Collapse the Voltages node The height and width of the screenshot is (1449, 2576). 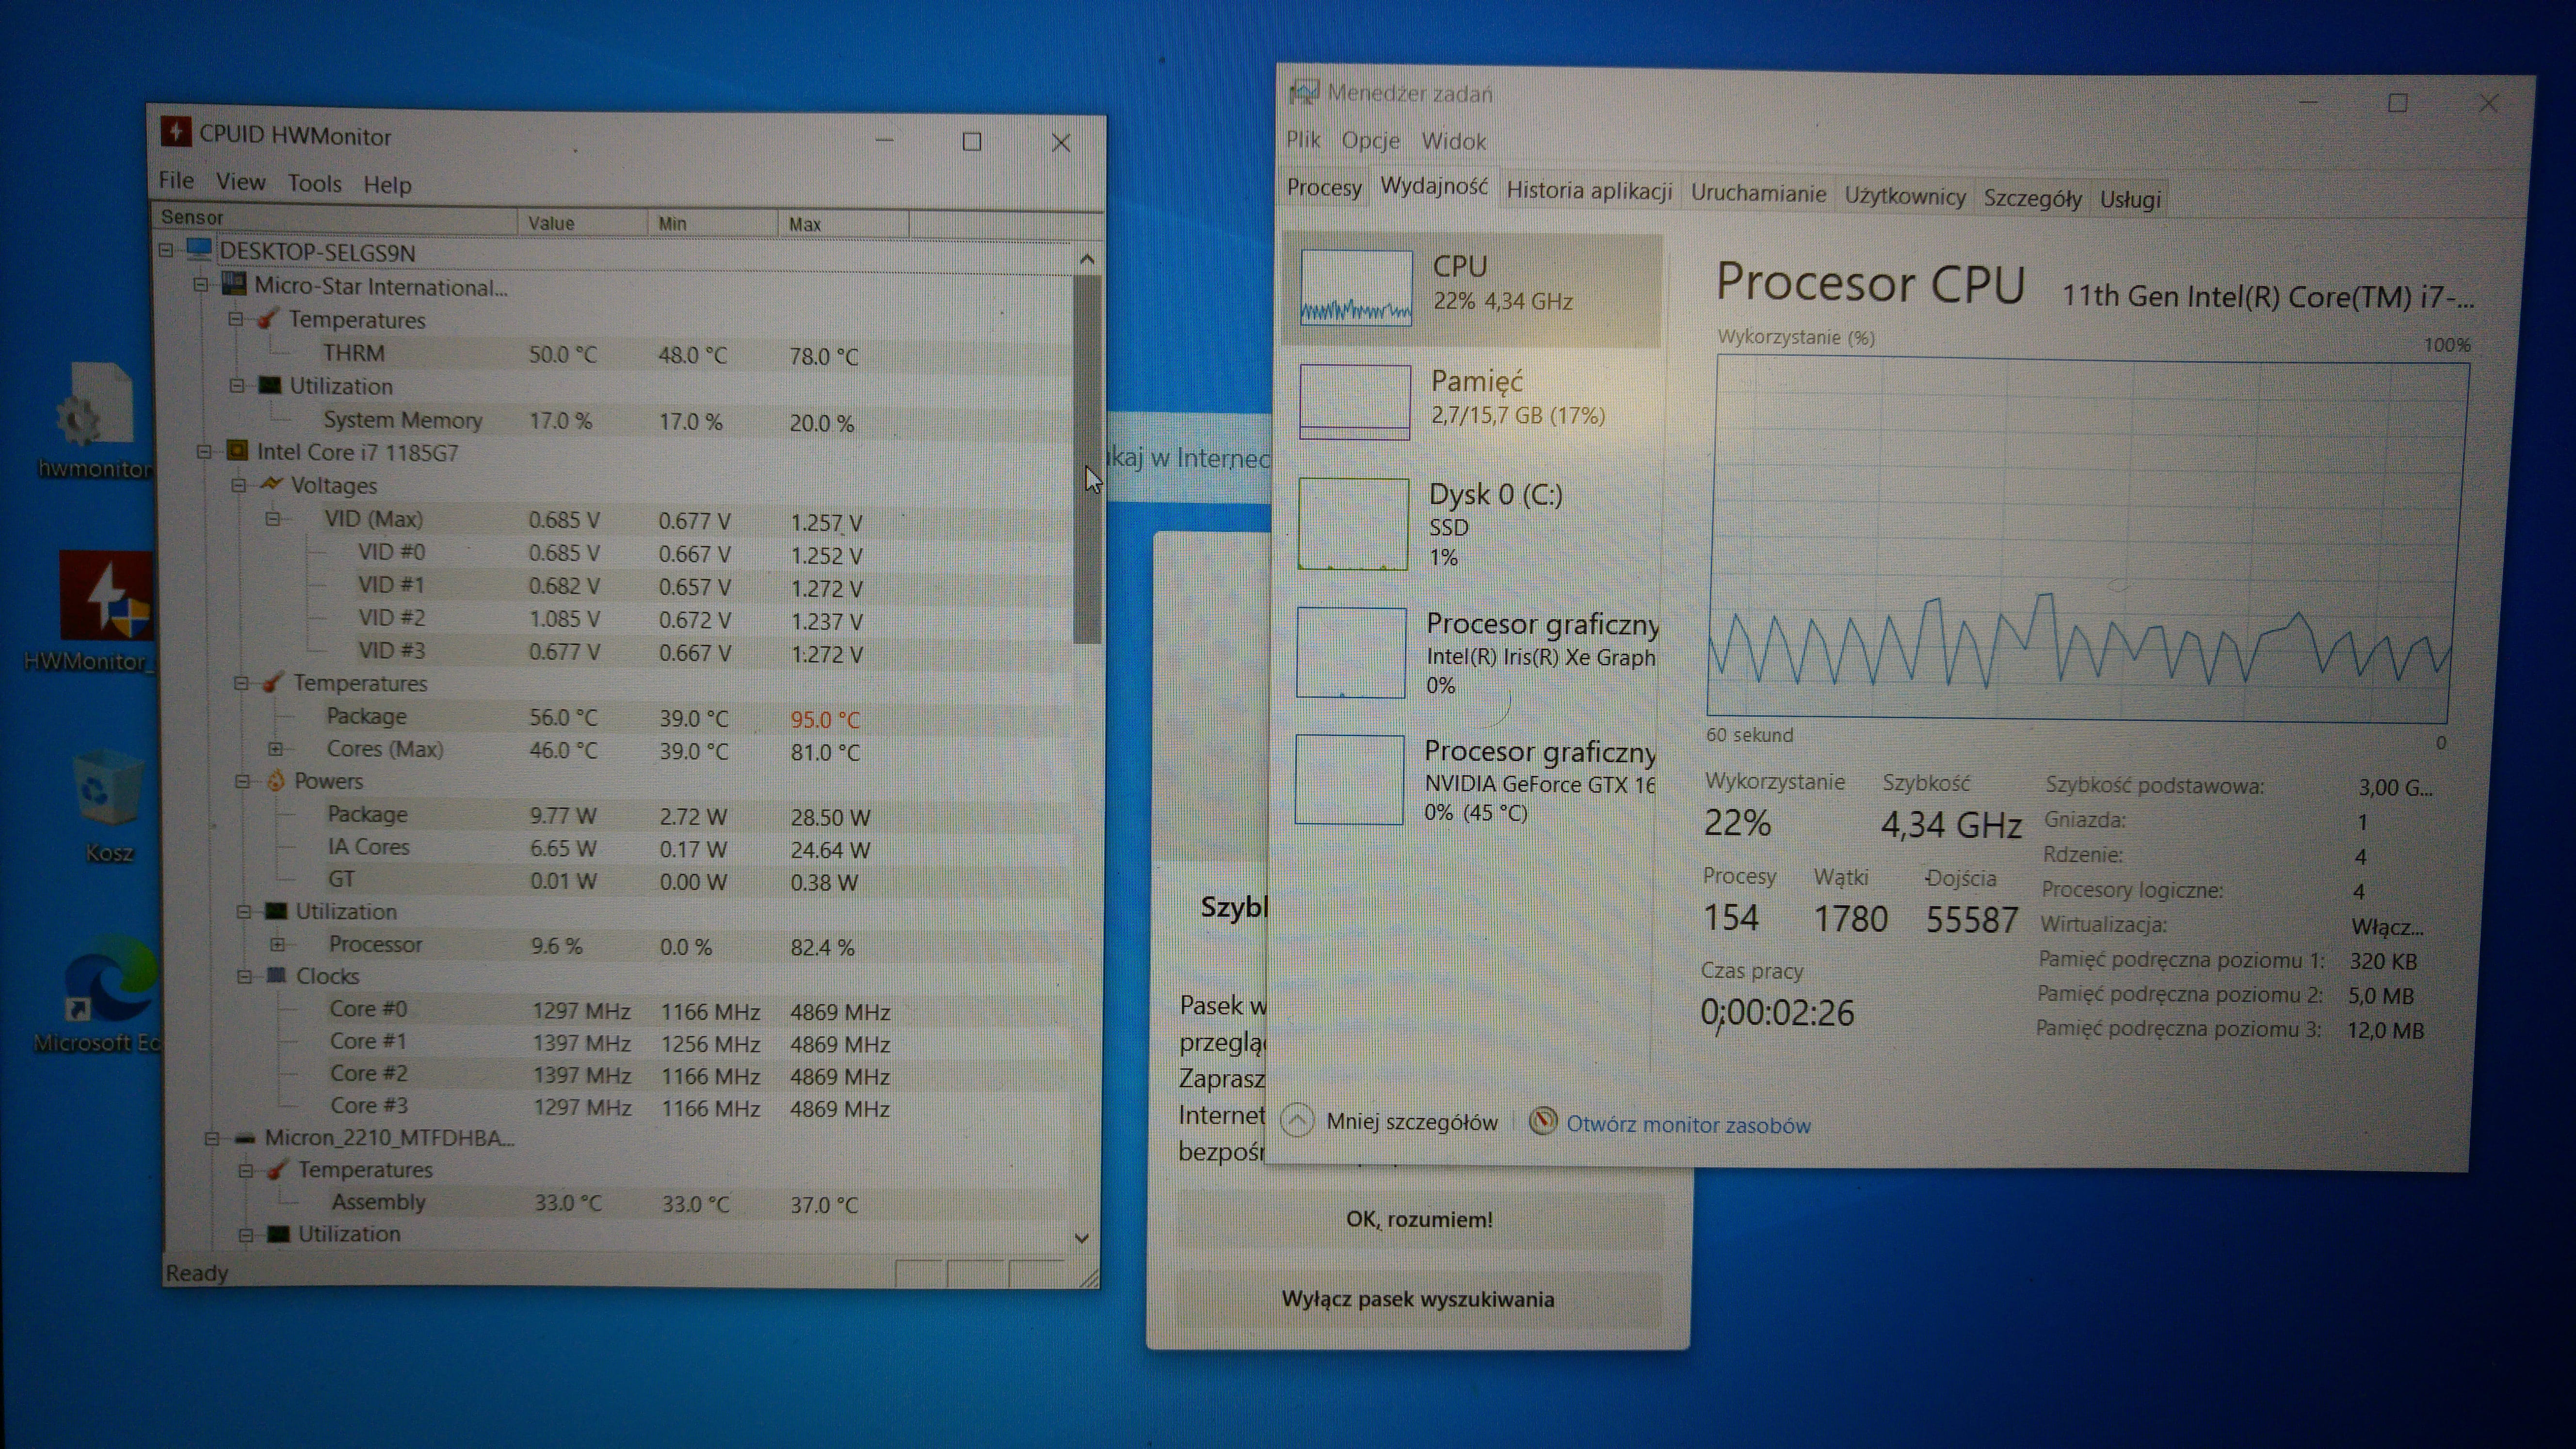(x=239, y=485)
